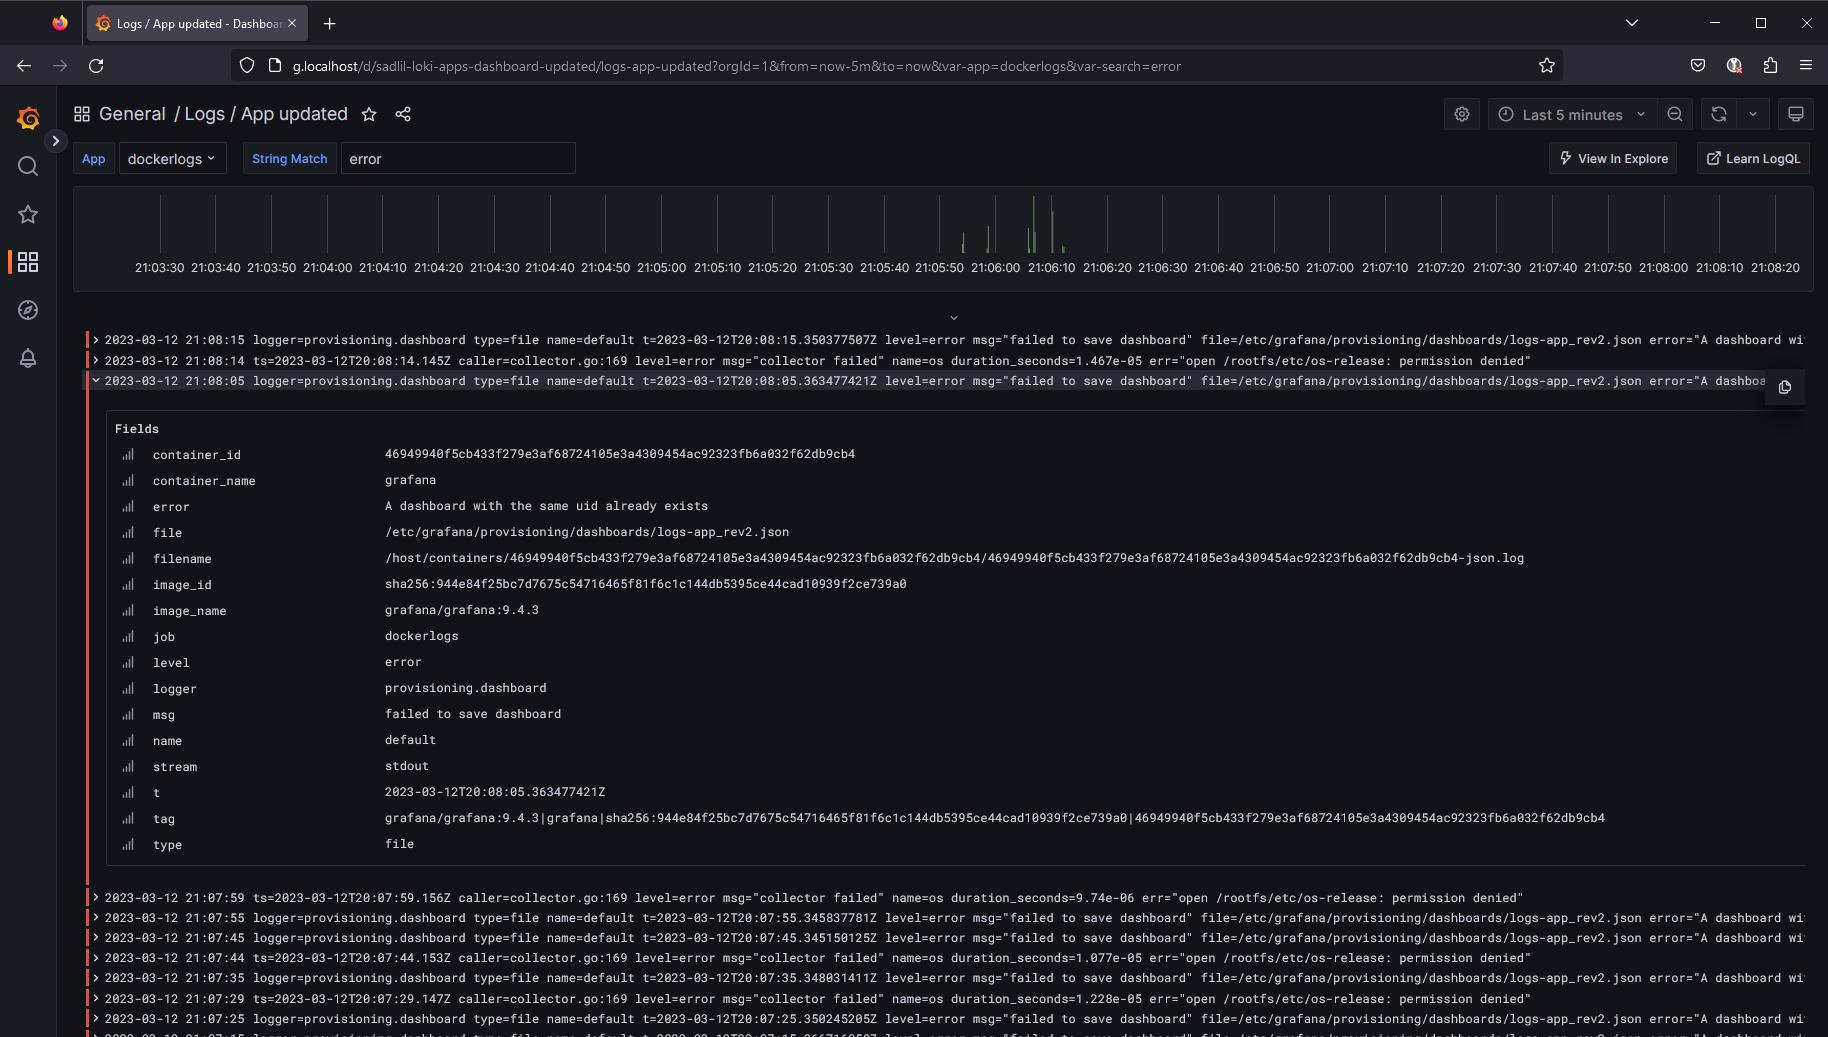Open Firefox application menu
This screenshot has height=1037, width=1828.
1806,66
